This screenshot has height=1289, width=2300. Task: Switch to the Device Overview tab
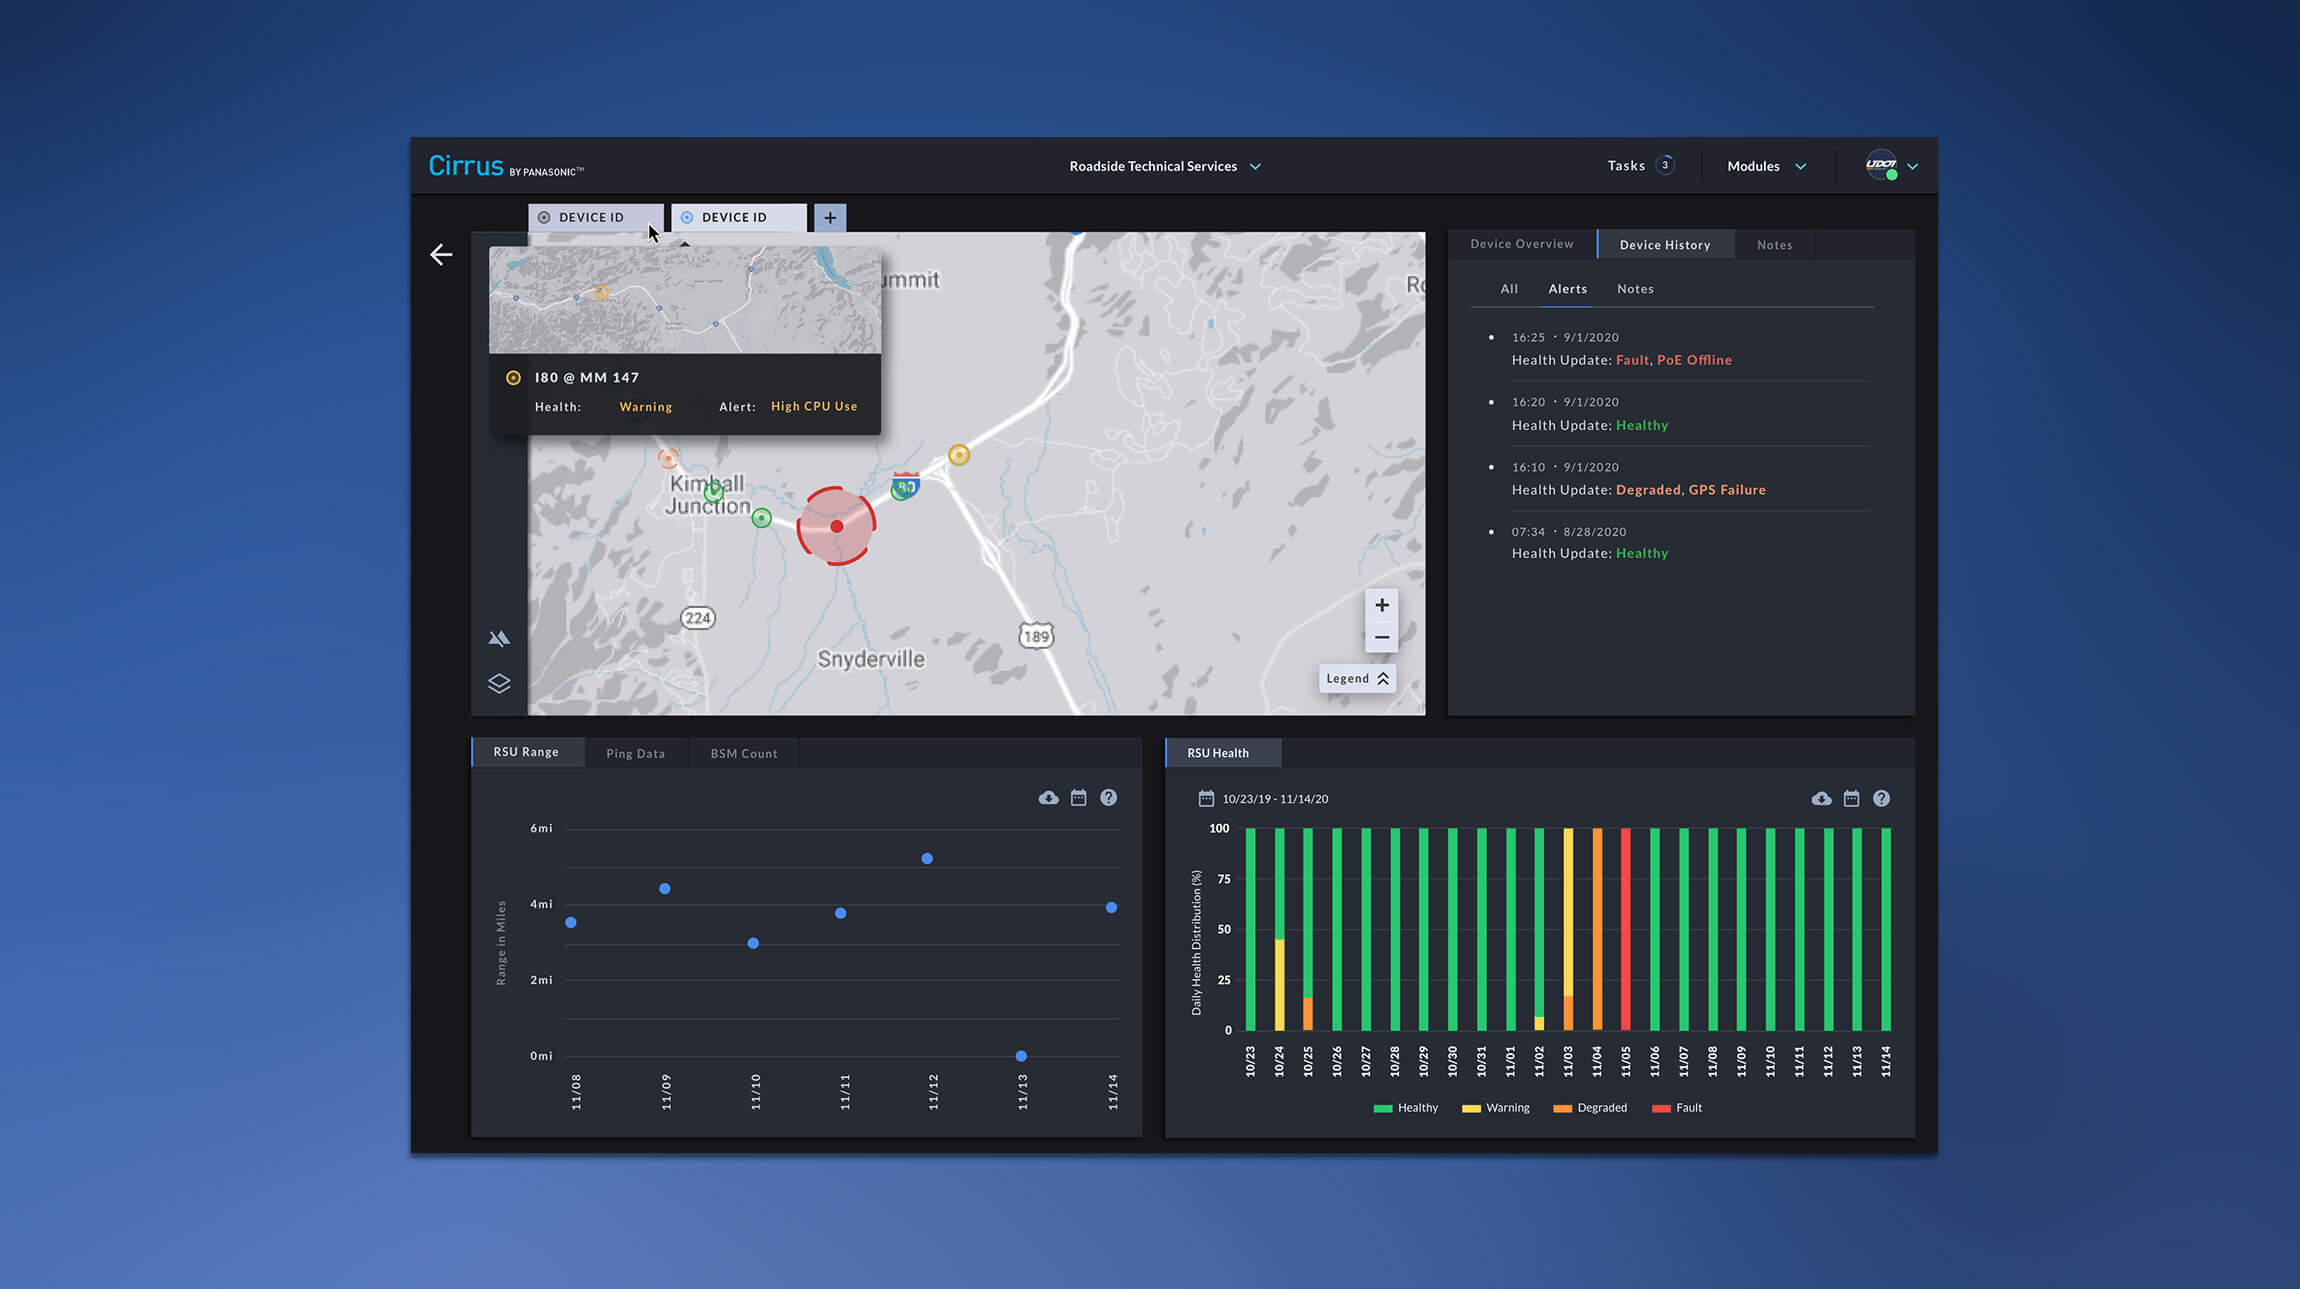(1521, 244)
